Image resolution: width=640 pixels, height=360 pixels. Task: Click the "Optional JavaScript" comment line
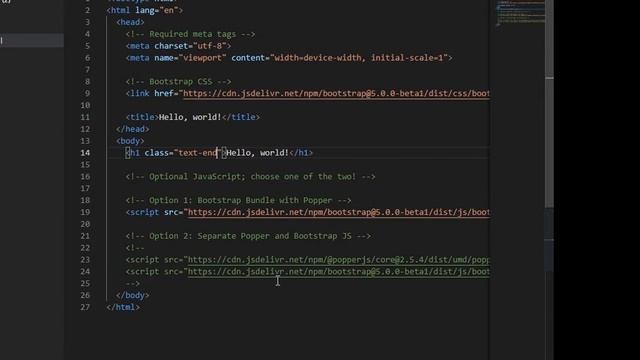coord(250,177)
